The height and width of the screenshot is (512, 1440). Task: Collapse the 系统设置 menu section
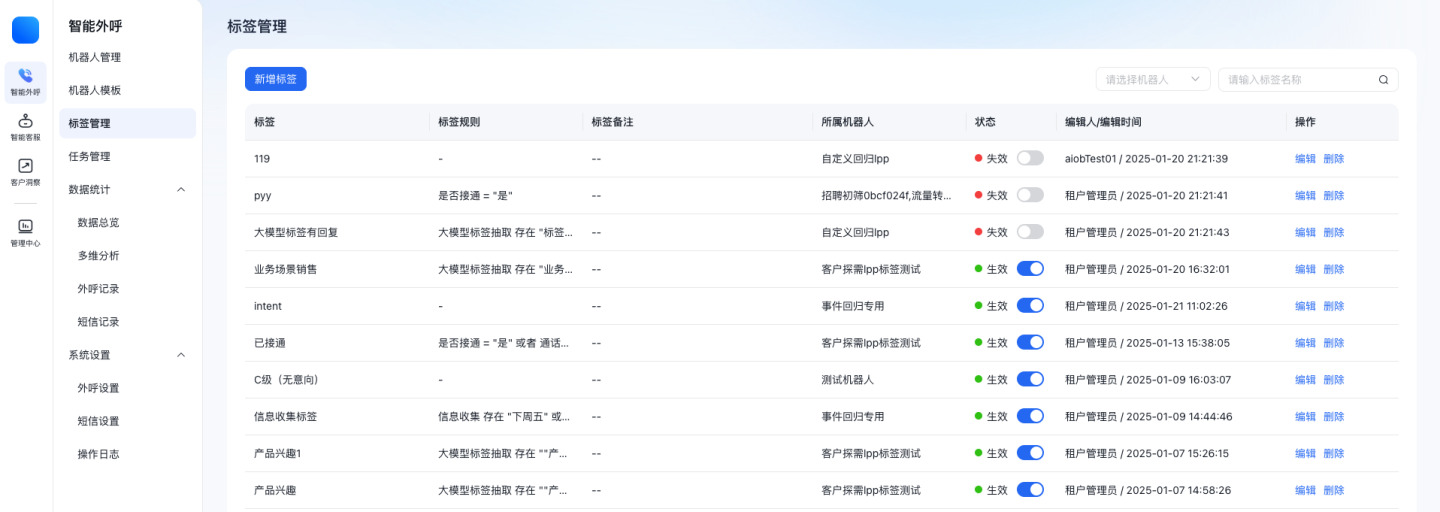(x=181, y=355)
